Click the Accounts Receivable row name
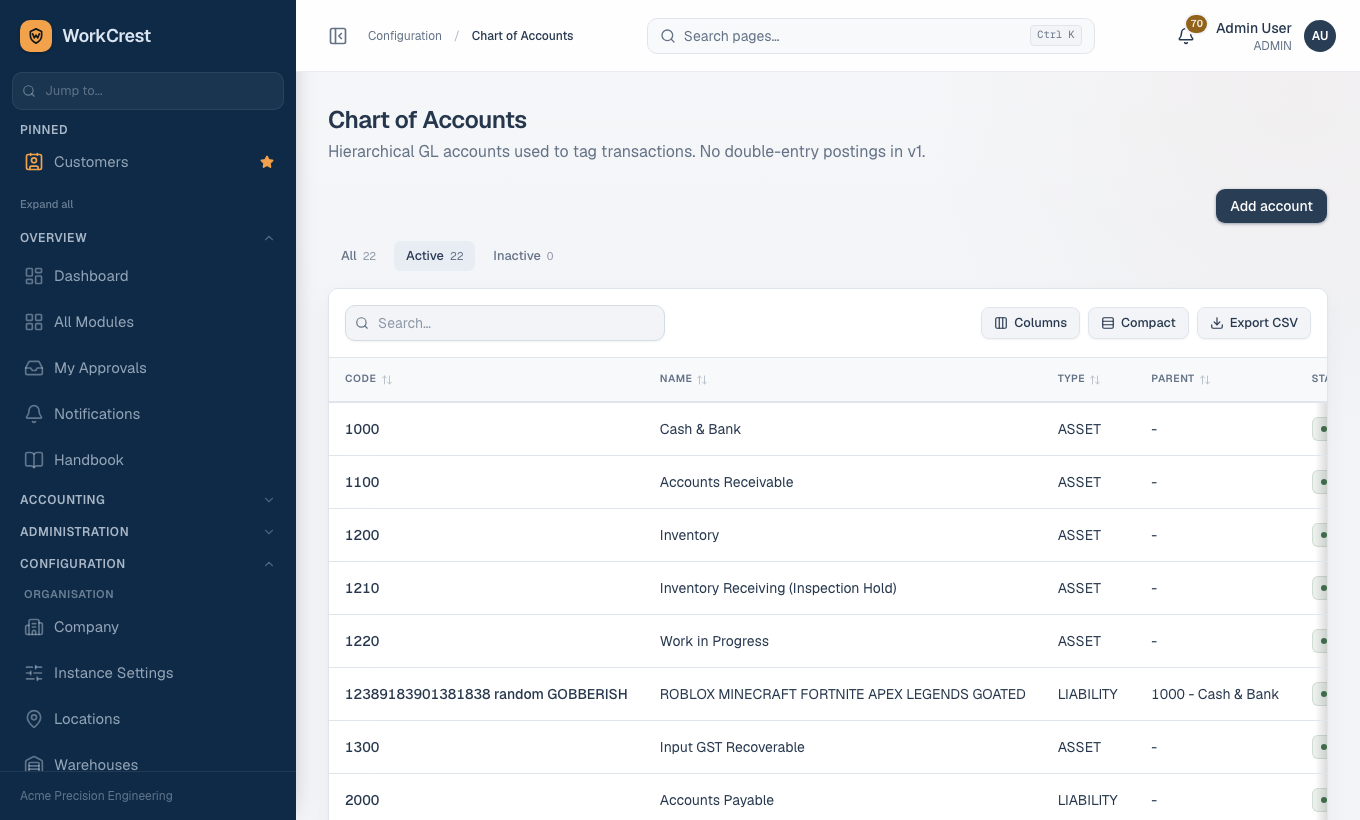1360x820 pixels. [x=726, y=482]
